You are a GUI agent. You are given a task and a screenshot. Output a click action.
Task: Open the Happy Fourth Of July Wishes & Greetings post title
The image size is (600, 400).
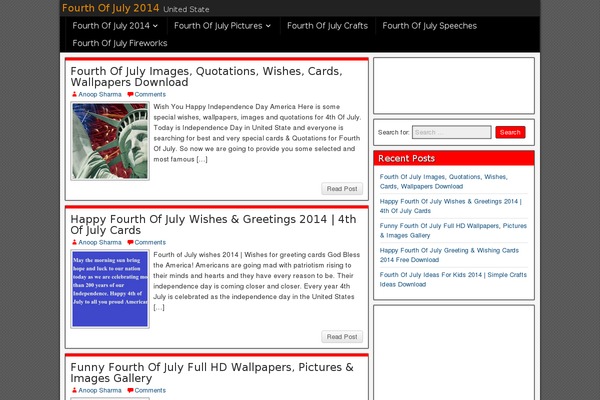(213, 225)
